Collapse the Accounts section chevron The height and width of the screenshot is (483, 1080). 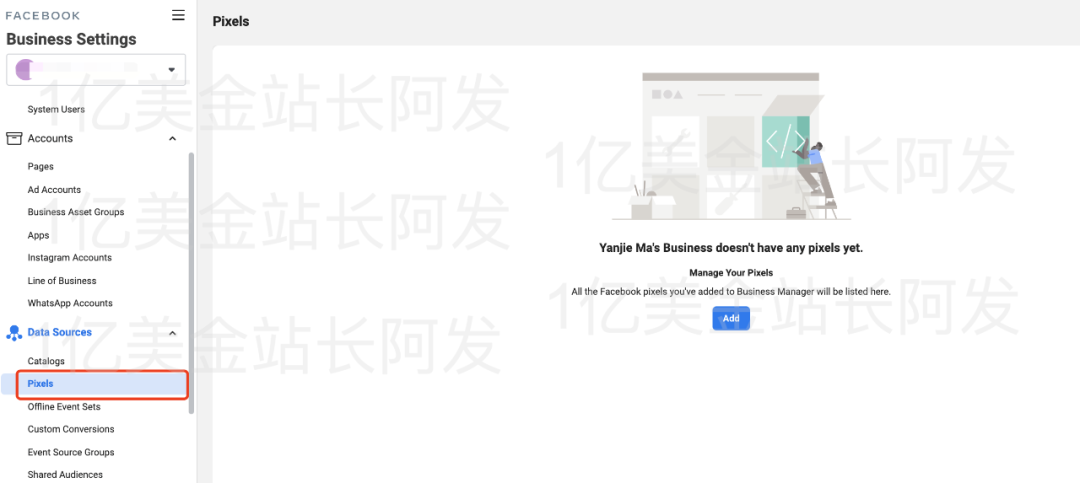click(x=172, y=138)
